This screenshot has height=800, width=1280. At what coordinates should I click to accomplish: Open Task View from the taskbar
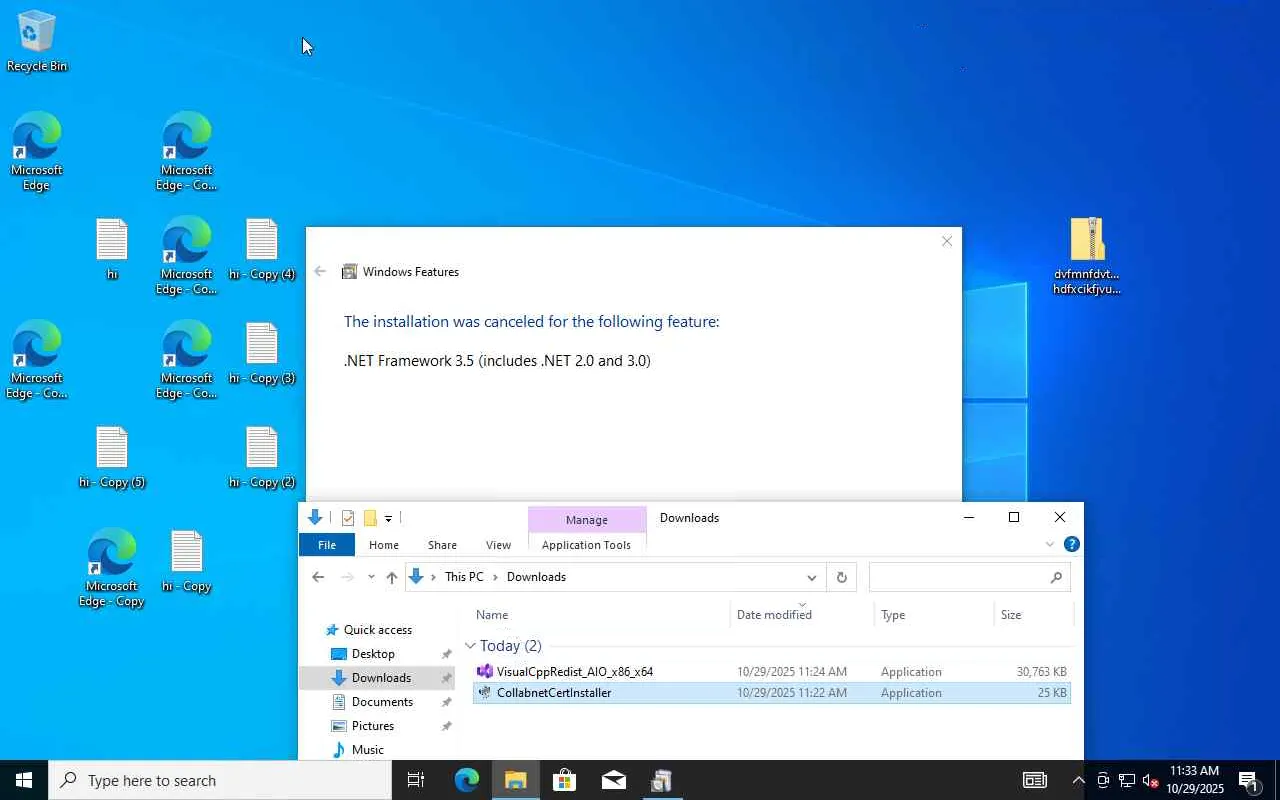[x=416, y=780]
